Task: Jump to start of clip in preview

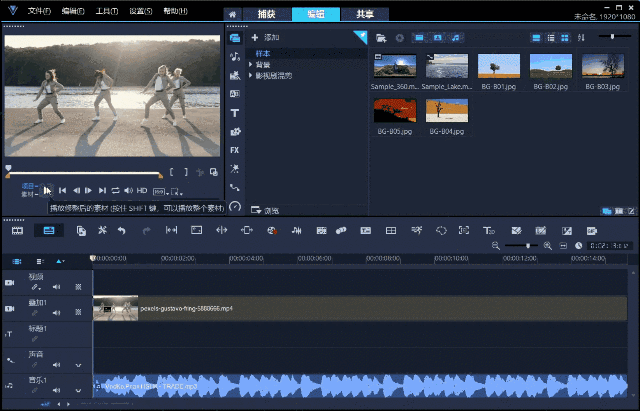Action: point(62,190)
